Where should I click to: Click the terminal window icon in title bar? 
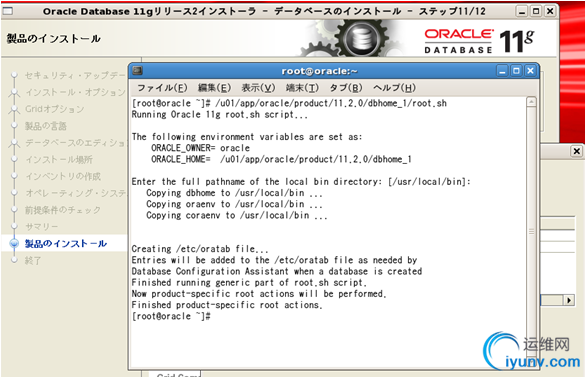137,70
